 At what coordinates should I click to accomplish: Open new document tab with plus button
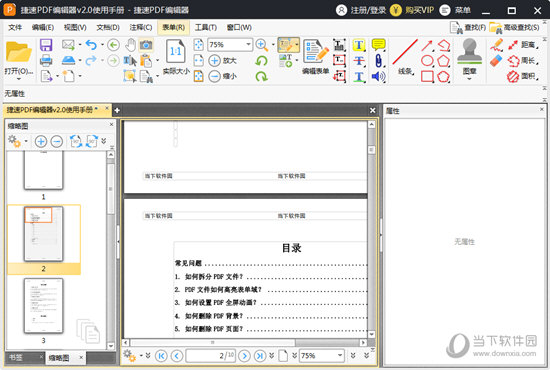pyautogui.click(x=117, y=110)
